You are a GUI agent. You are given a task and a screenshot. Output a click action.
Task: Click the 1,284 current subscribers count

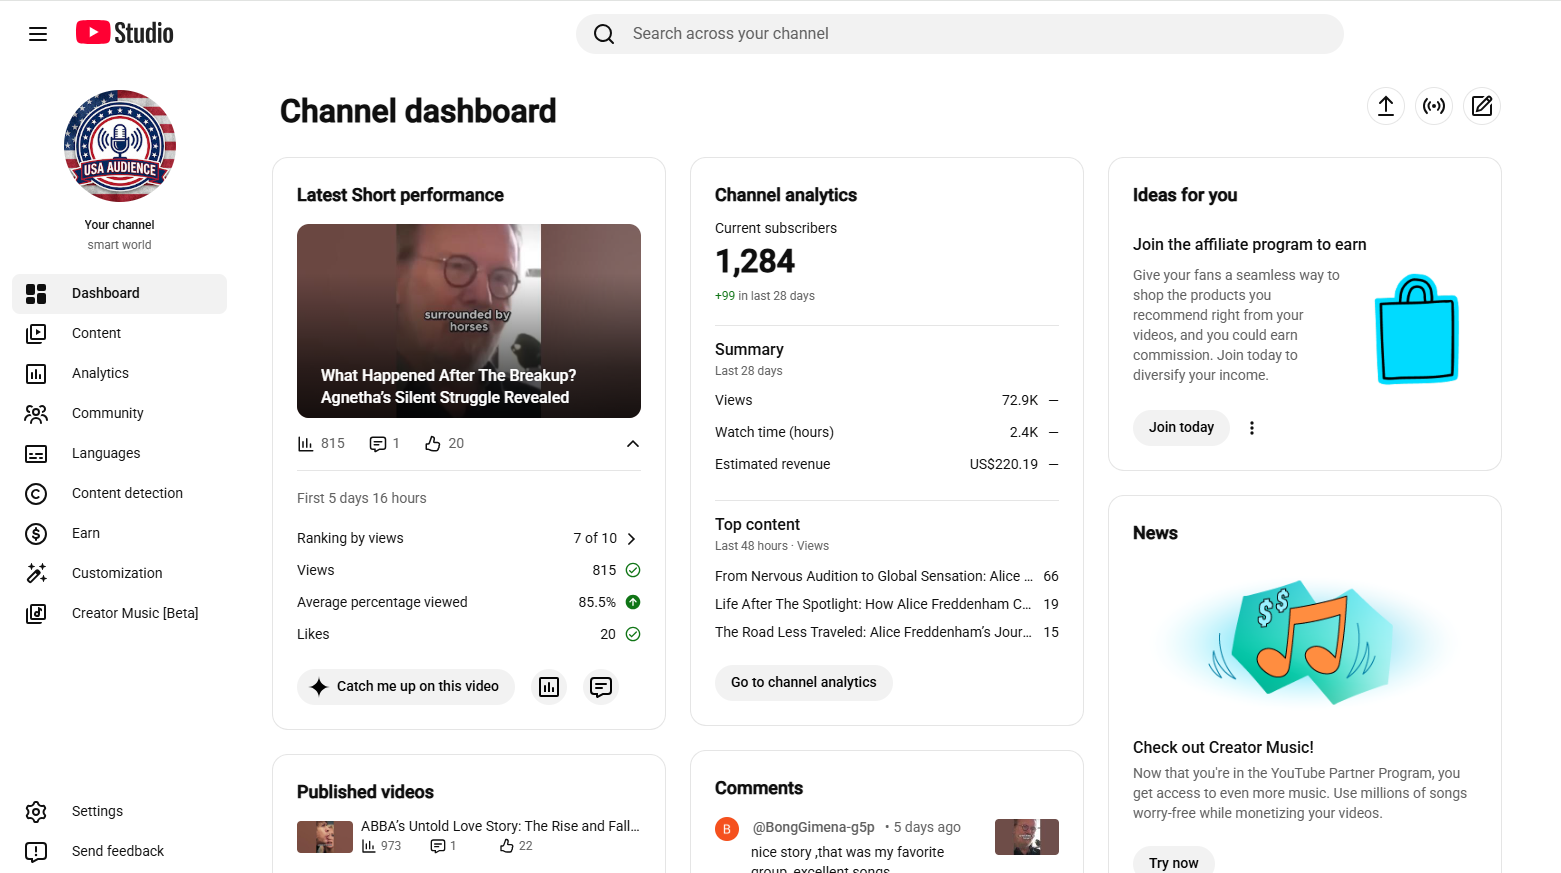coord(755,262)
